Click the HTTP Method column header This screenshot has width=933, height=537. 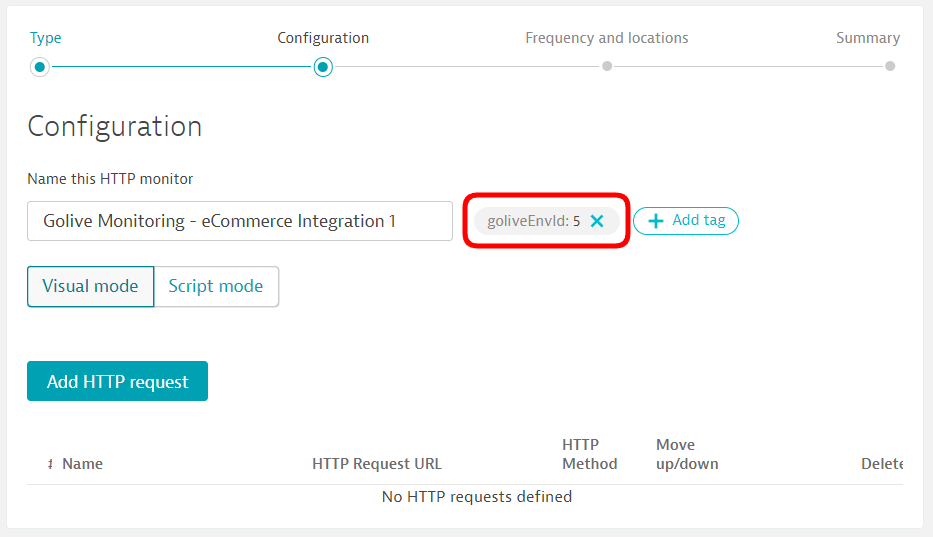[589, 454]
